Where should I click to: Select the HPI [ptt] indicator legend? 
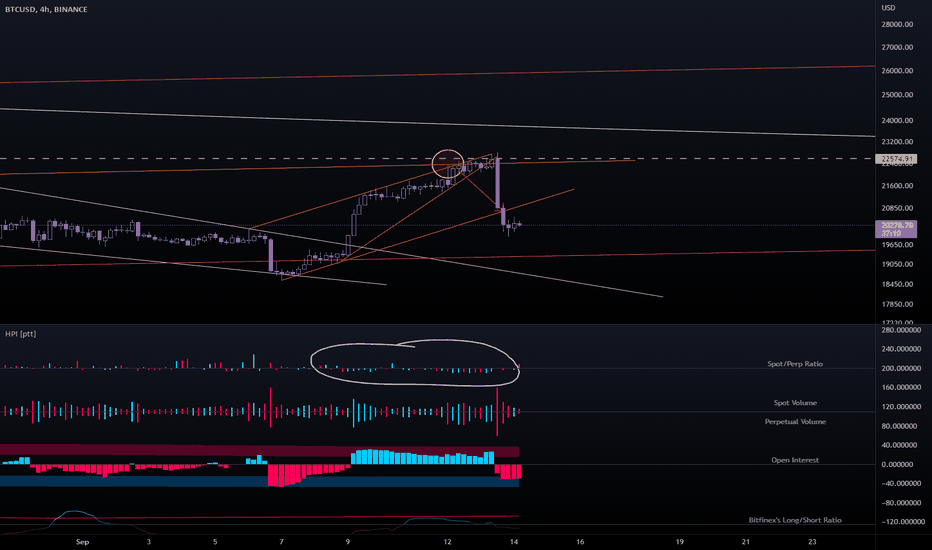coord(20,334)
